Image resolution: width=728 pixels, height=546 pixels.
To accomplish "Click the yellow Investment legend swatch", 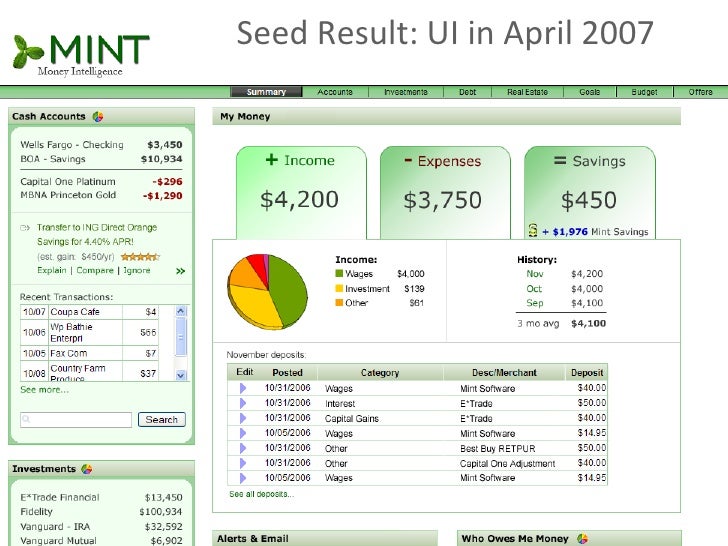I will [x=339, y=288].
